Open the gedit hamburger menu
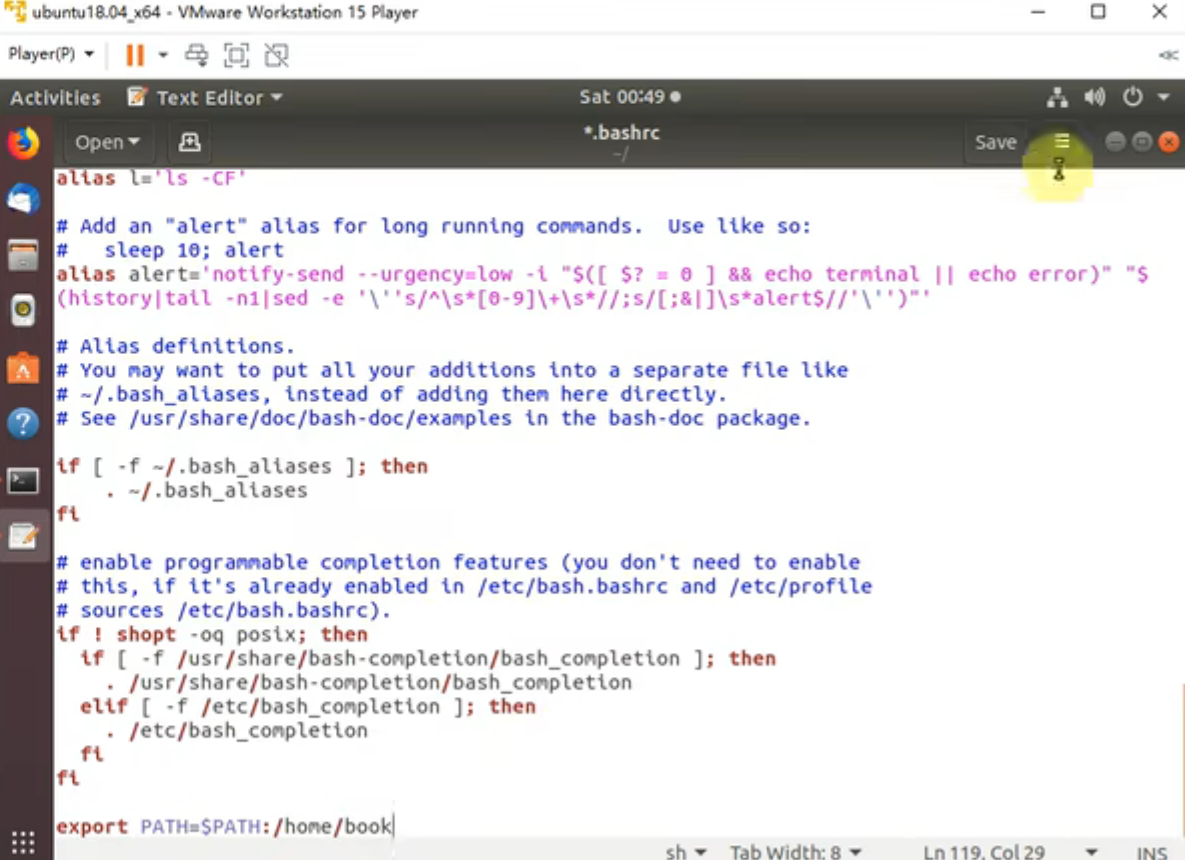This screenshot has height=860, width=1185. tap(1062, 141)
